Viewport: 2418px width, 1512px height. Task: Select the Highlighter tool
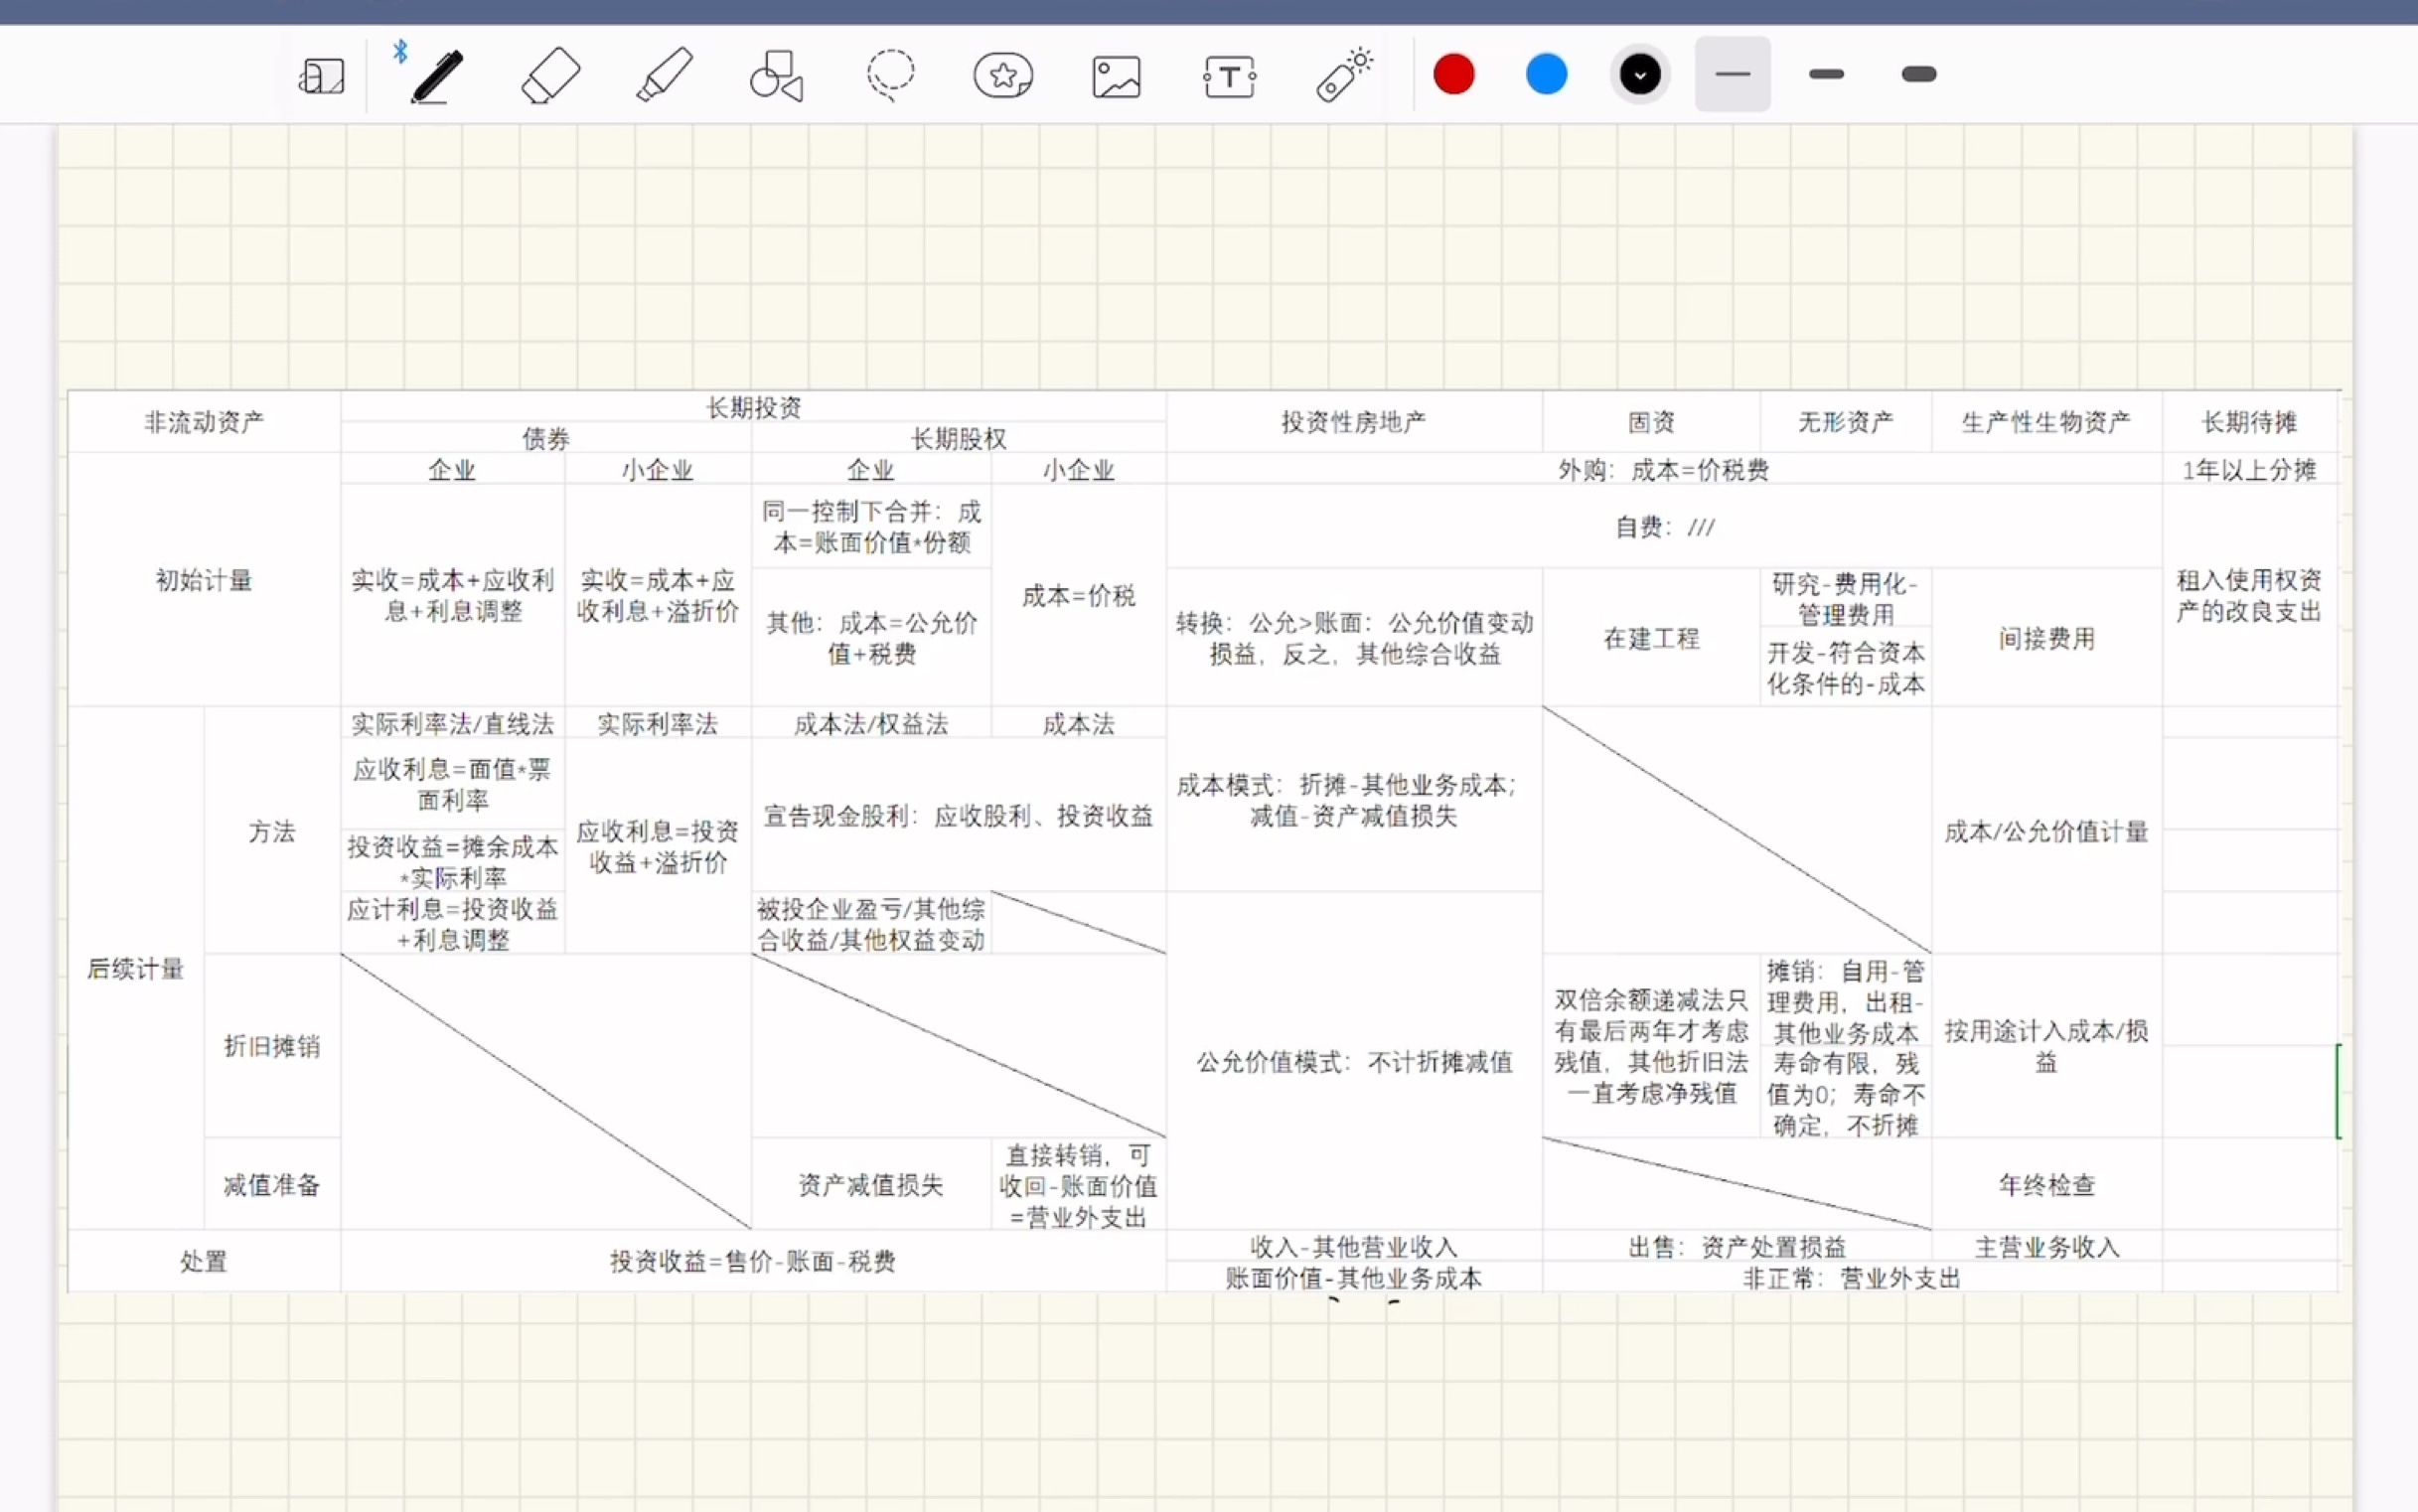click(665, 75)
